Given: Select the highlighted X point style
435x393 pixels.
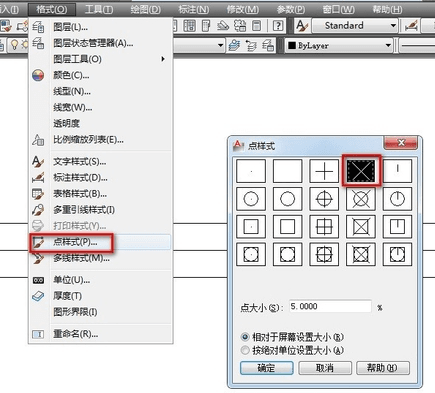Looking at the screenshot, I should point(361,171).
